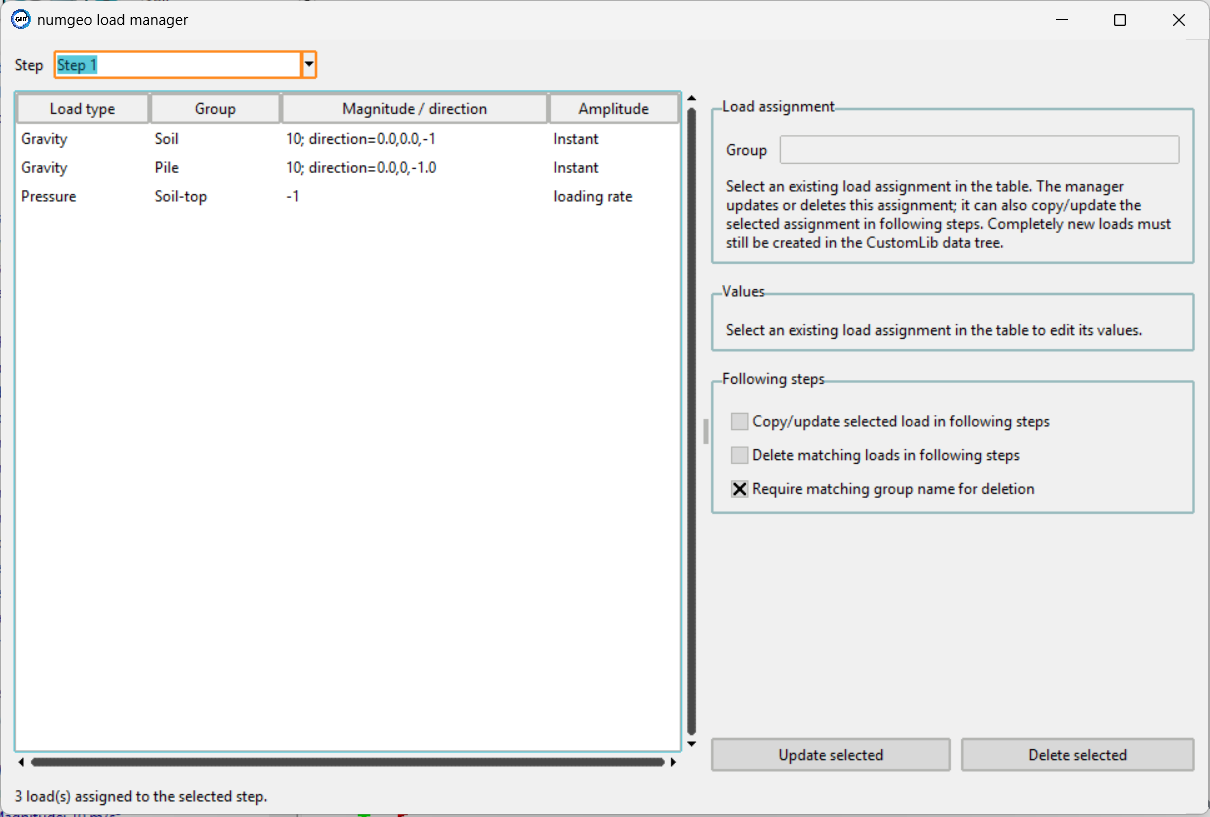
Task: Click the horizontal scrollbar left arrow
Action: [21, 762]
